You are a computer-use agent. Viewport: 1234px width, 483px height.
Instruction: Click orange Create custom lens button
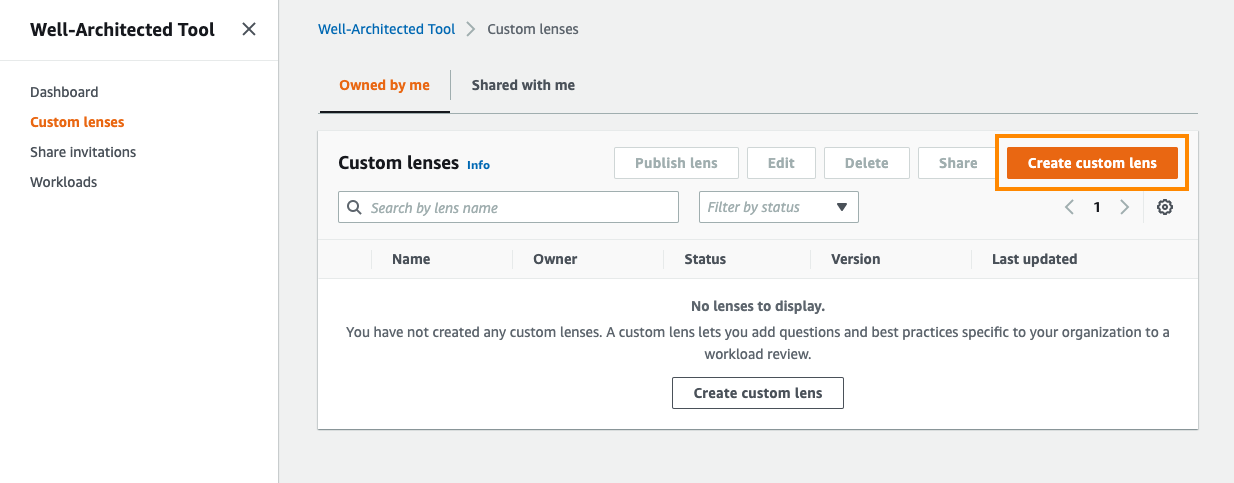click(x=1092, y=163)
